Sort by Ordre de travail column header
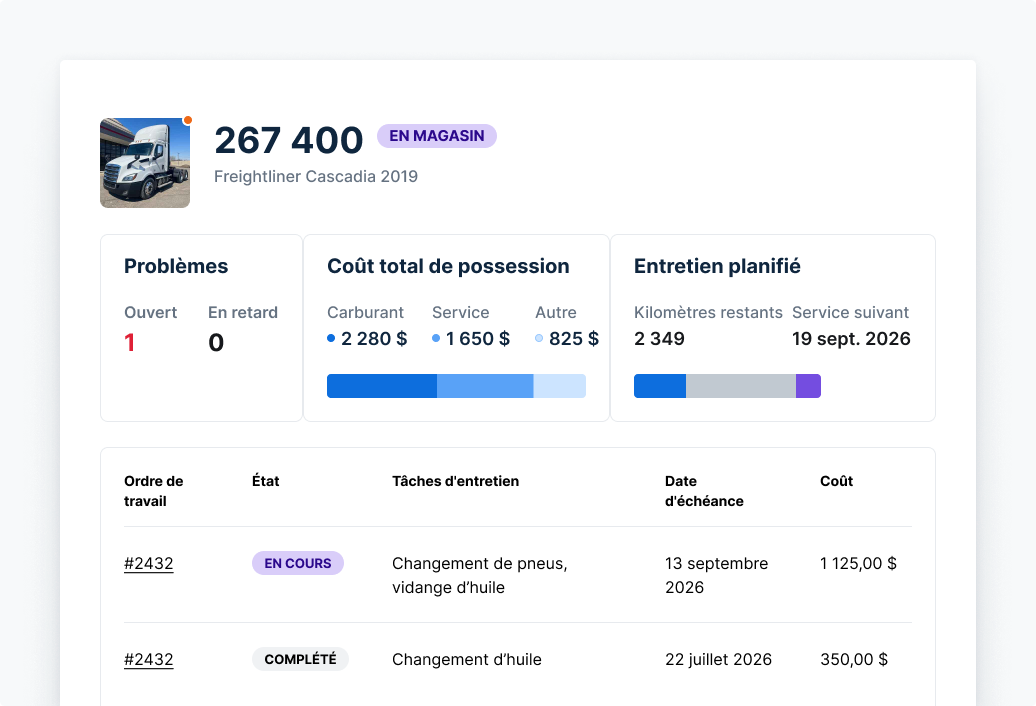This screenshot has height=706, width=1036. [x=153, y=491]
